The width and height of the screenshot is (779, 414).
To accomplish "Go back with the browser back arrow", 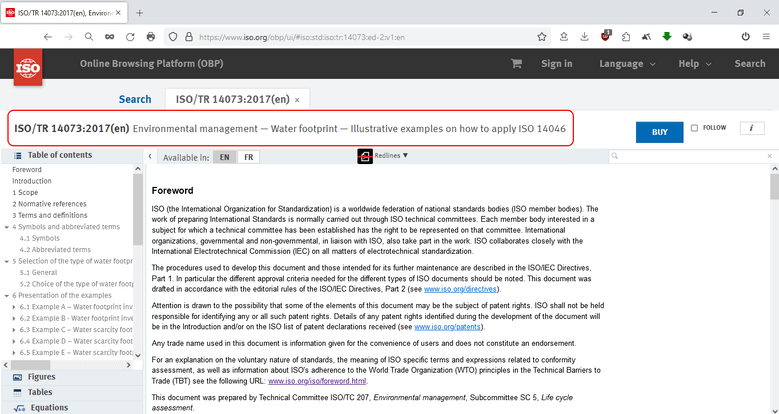I will (x=48, y=37).
